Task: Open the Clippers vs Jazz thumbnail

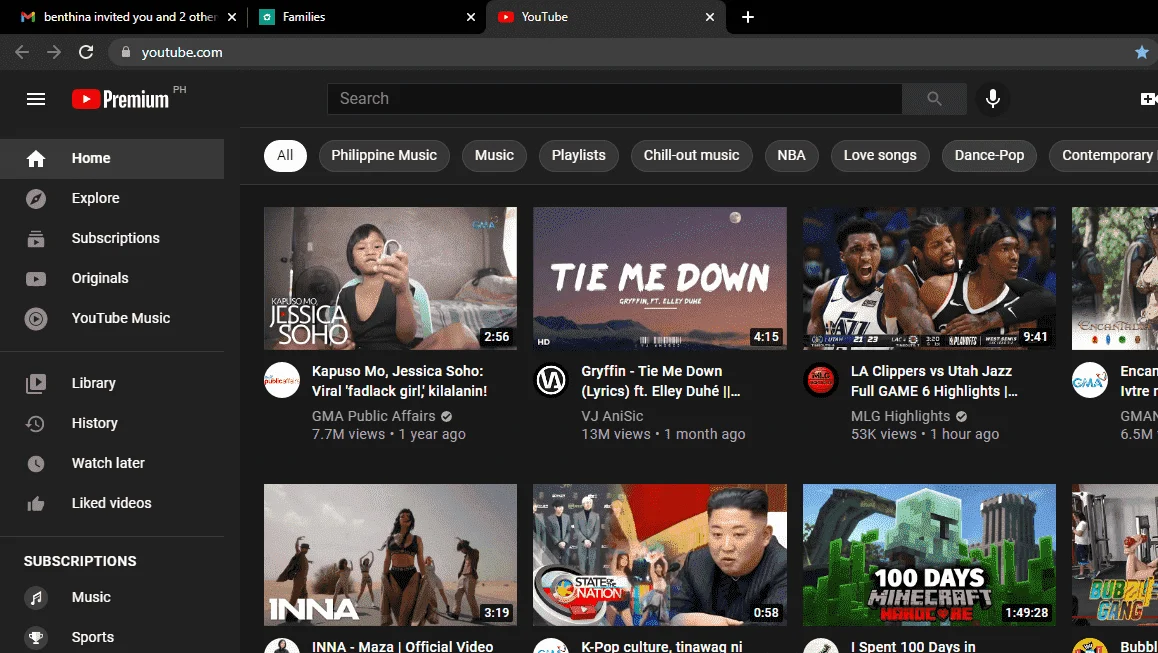Action: pyautogui.click(x=929, y=278)
